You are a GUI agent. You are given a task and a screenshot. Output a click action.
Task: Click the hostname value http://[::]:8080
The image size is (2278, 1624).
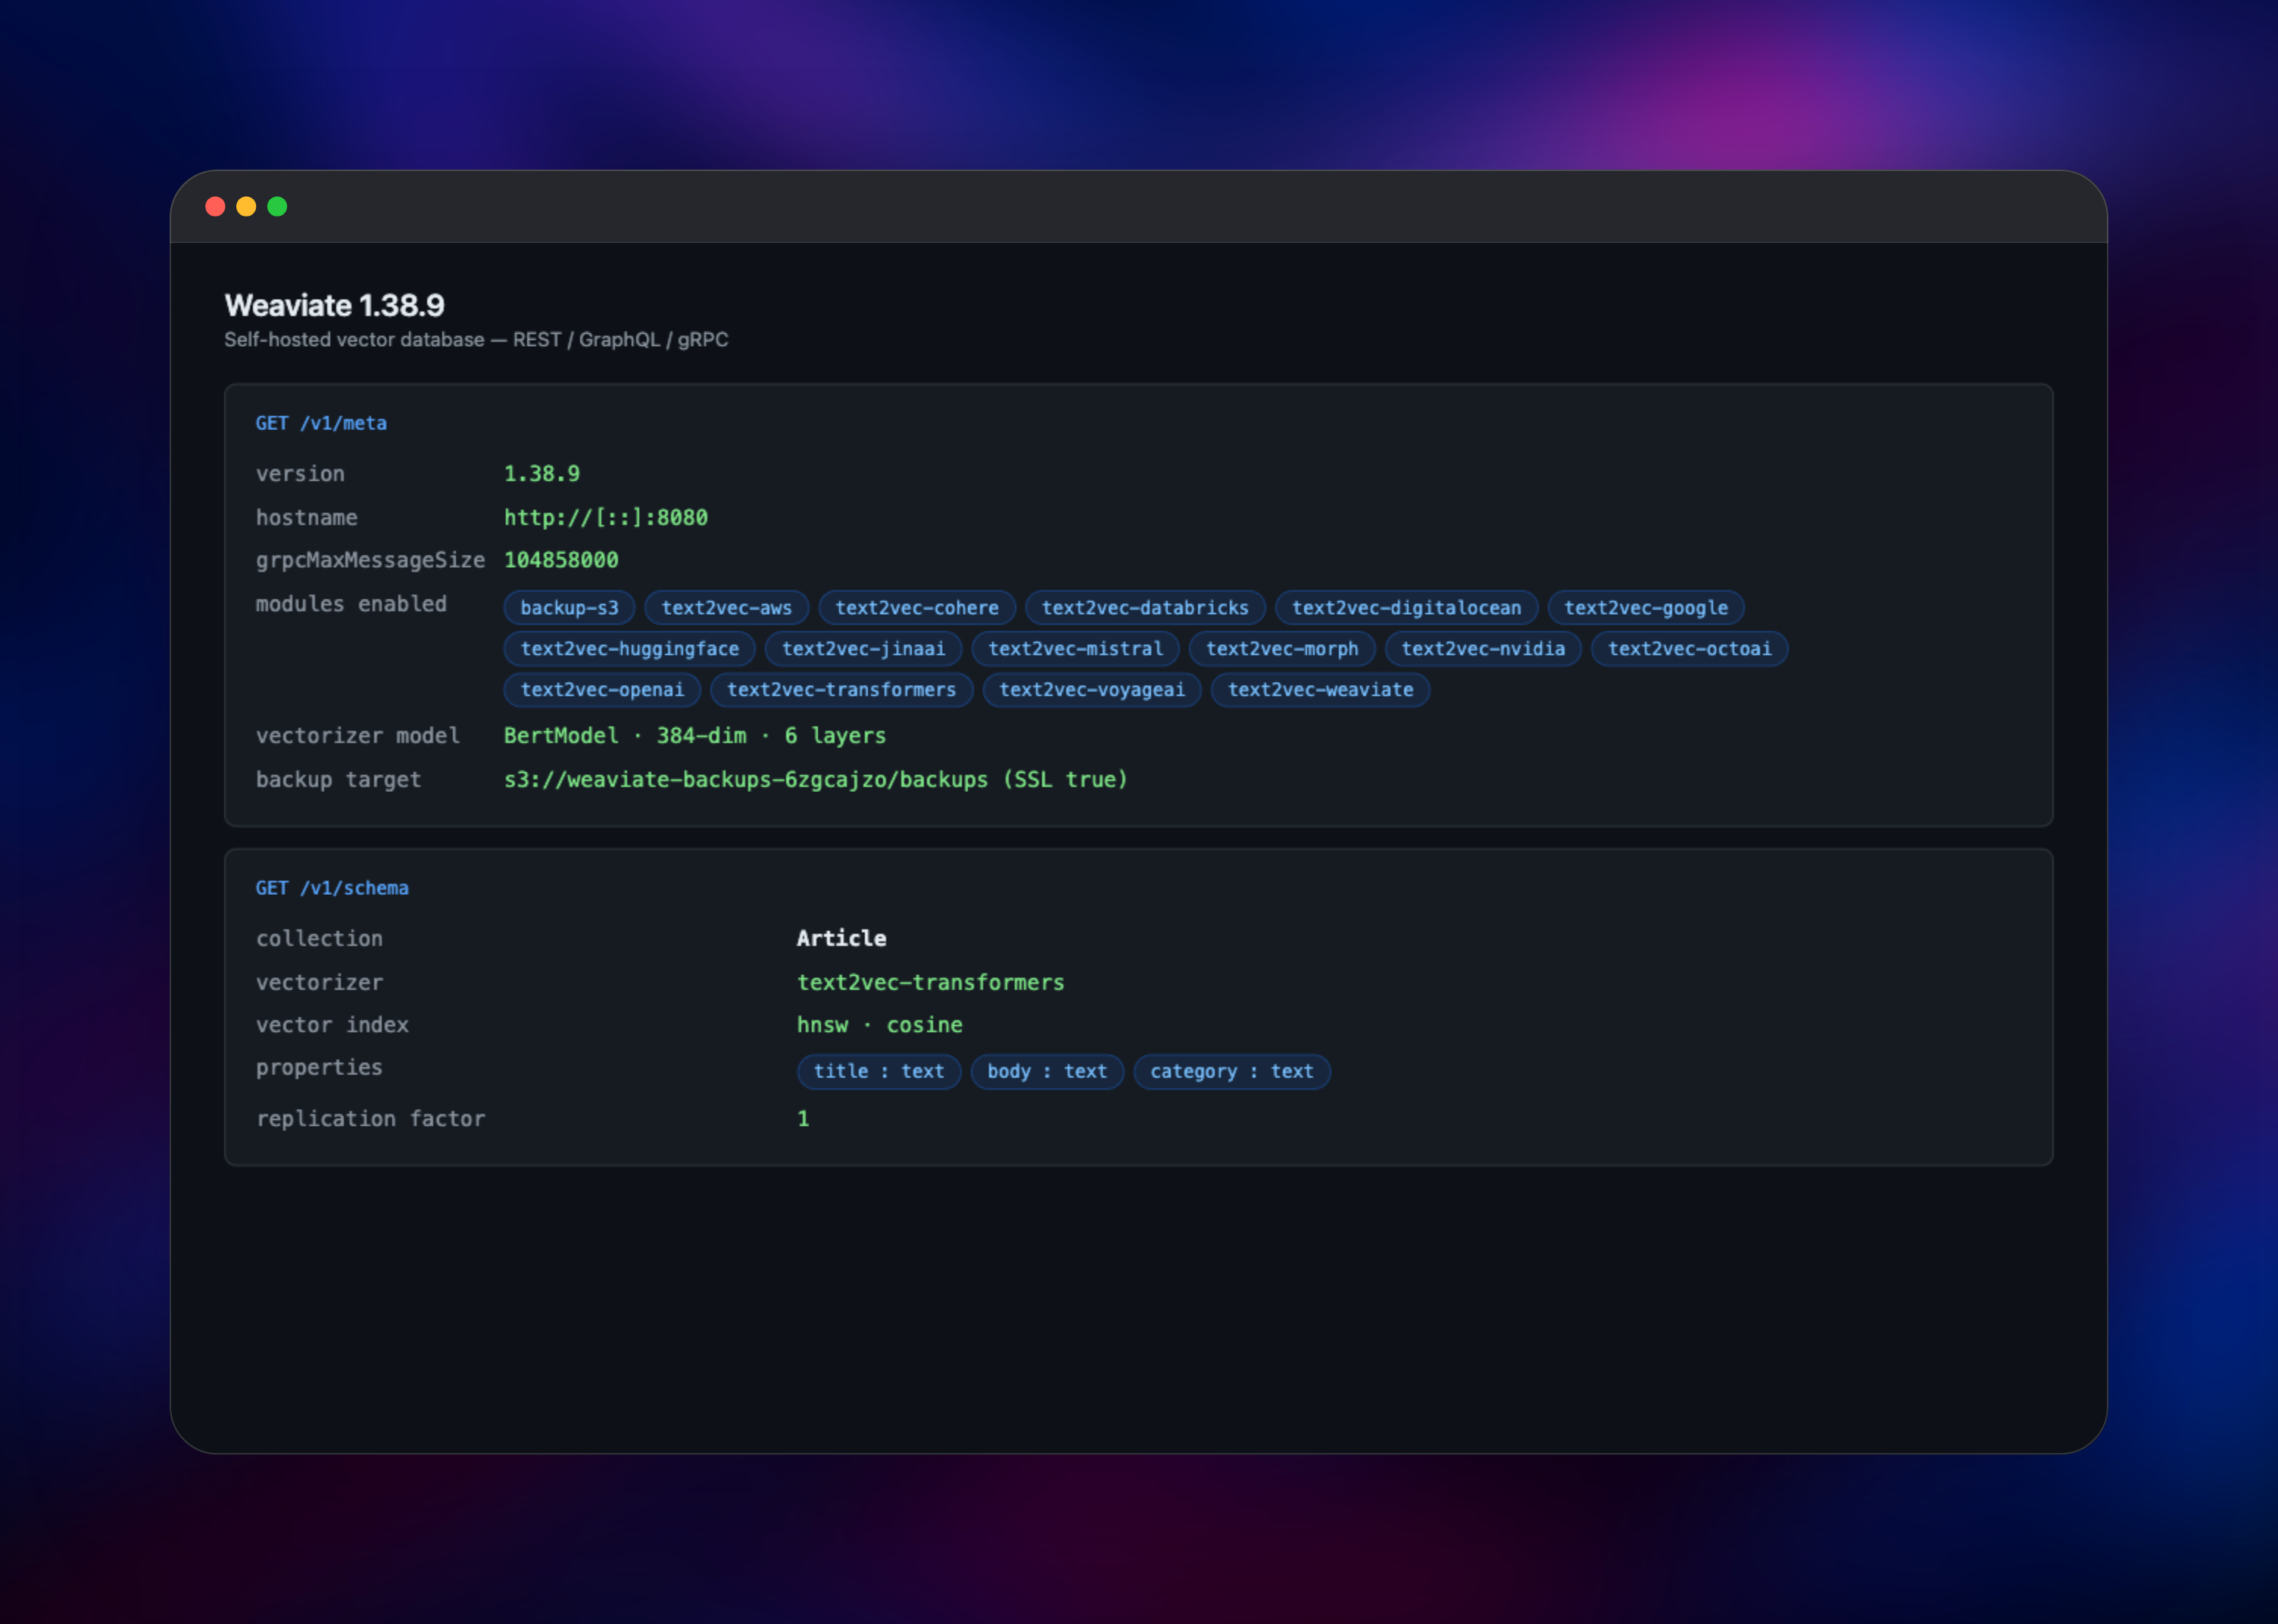point(606,517)
